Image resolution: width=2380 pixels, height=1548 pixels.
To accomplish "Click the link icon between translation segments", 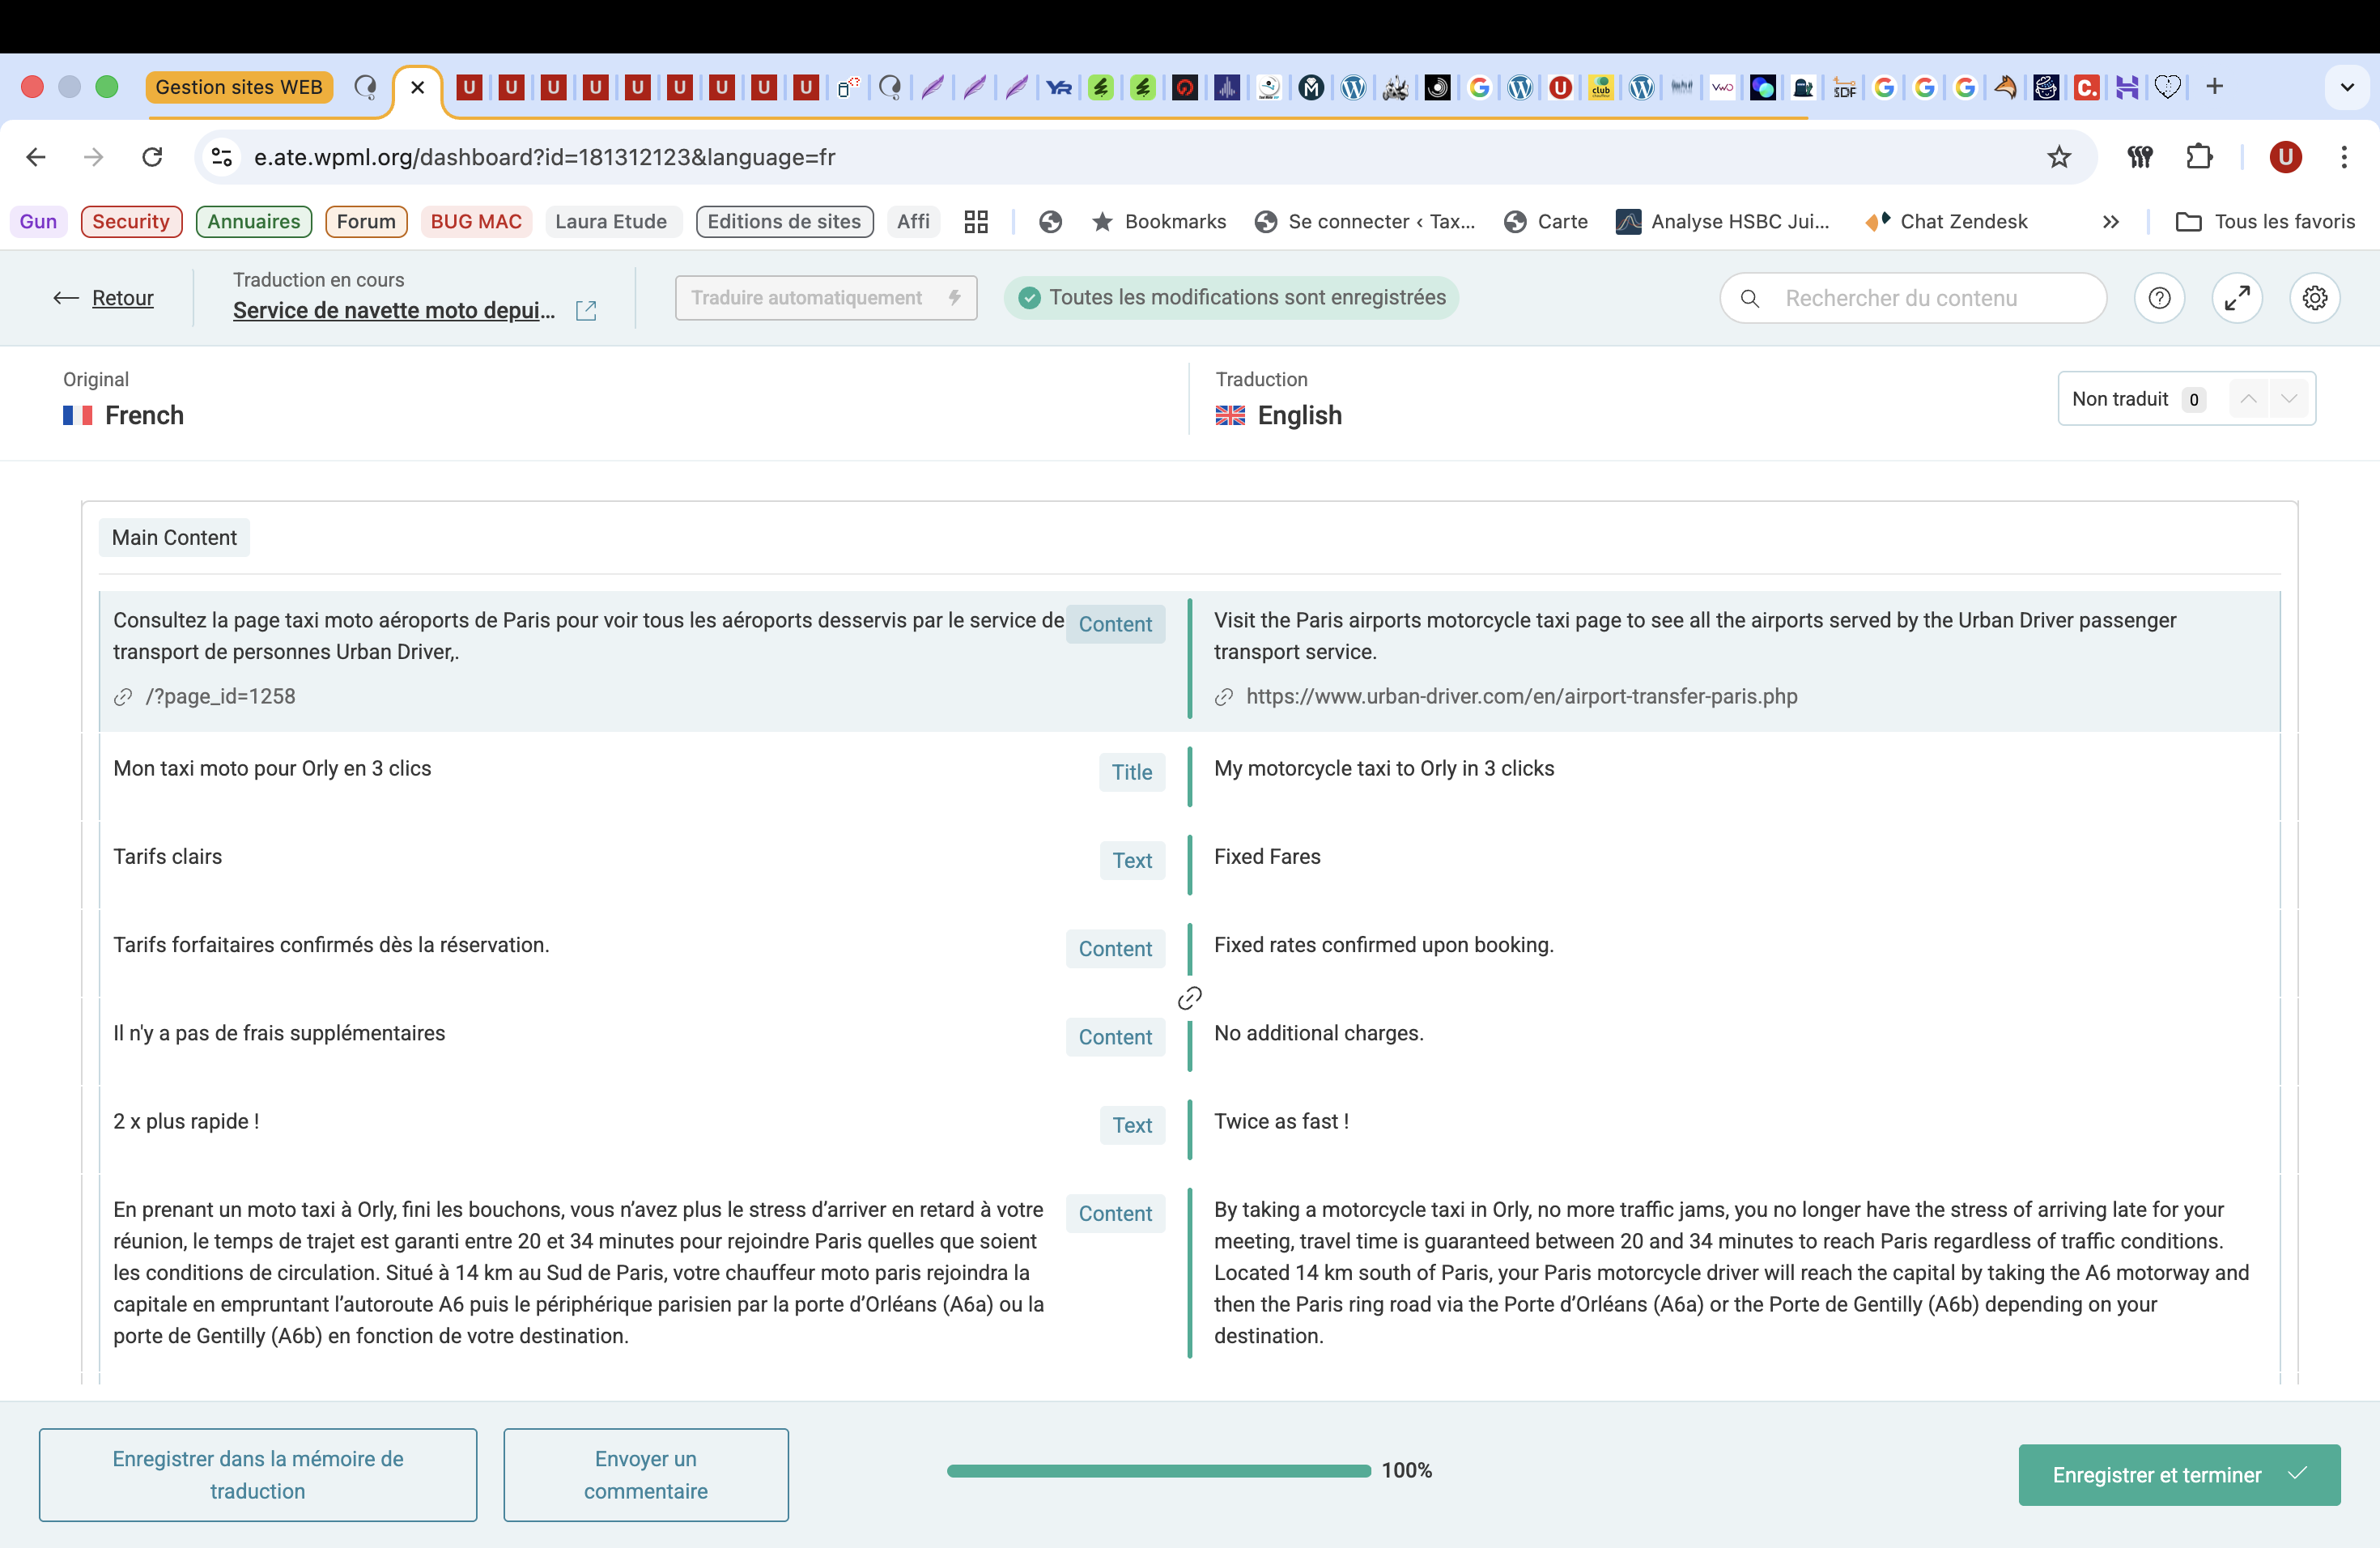I will click(1189, 998).
